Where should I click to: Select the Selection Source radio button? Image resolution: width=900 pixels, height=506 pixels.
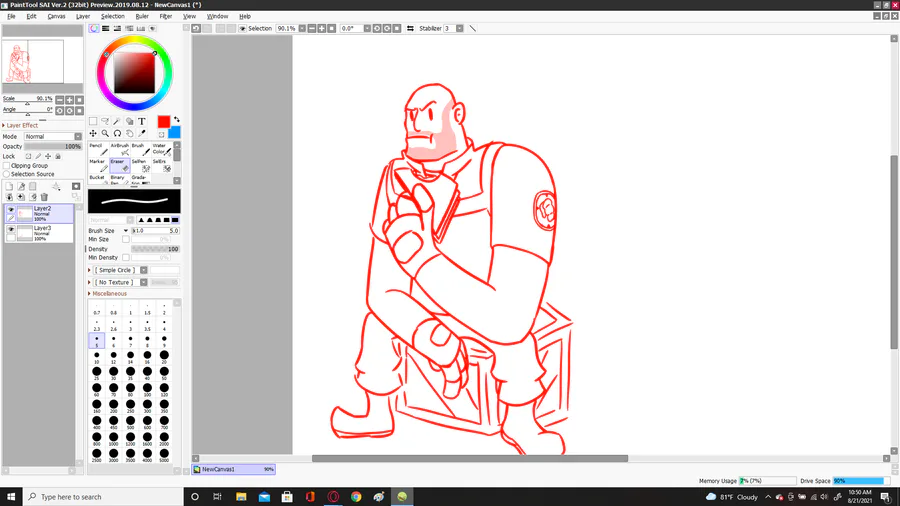pyautogui.click(x=7, y=174)
